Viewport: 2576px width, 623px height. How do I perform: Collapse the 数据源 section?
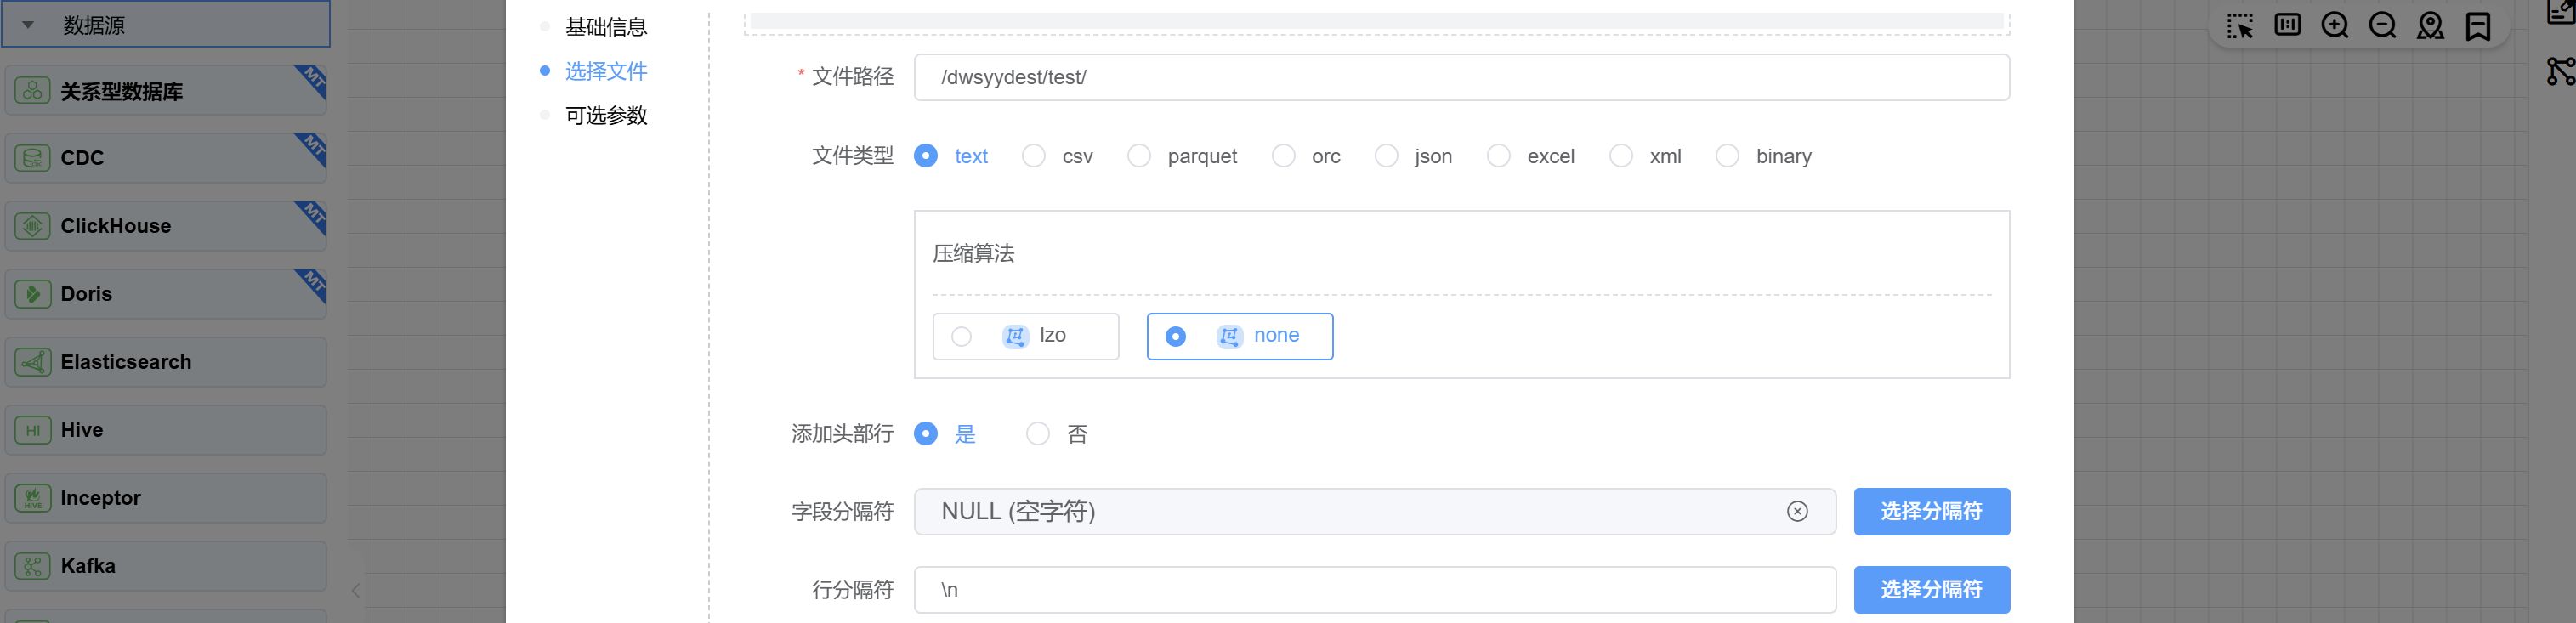[x=28, y=25]
